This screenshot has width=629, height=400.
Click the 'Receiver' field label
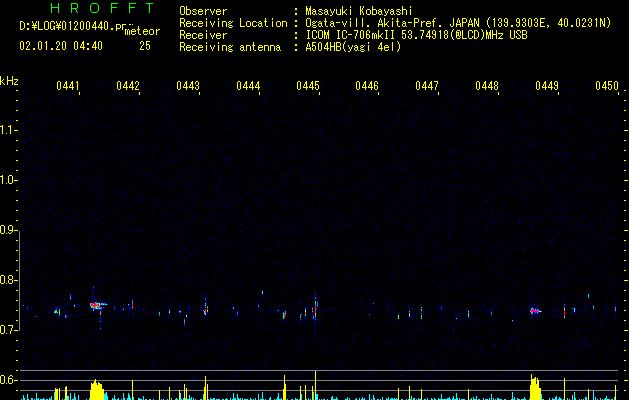point(203,35)
